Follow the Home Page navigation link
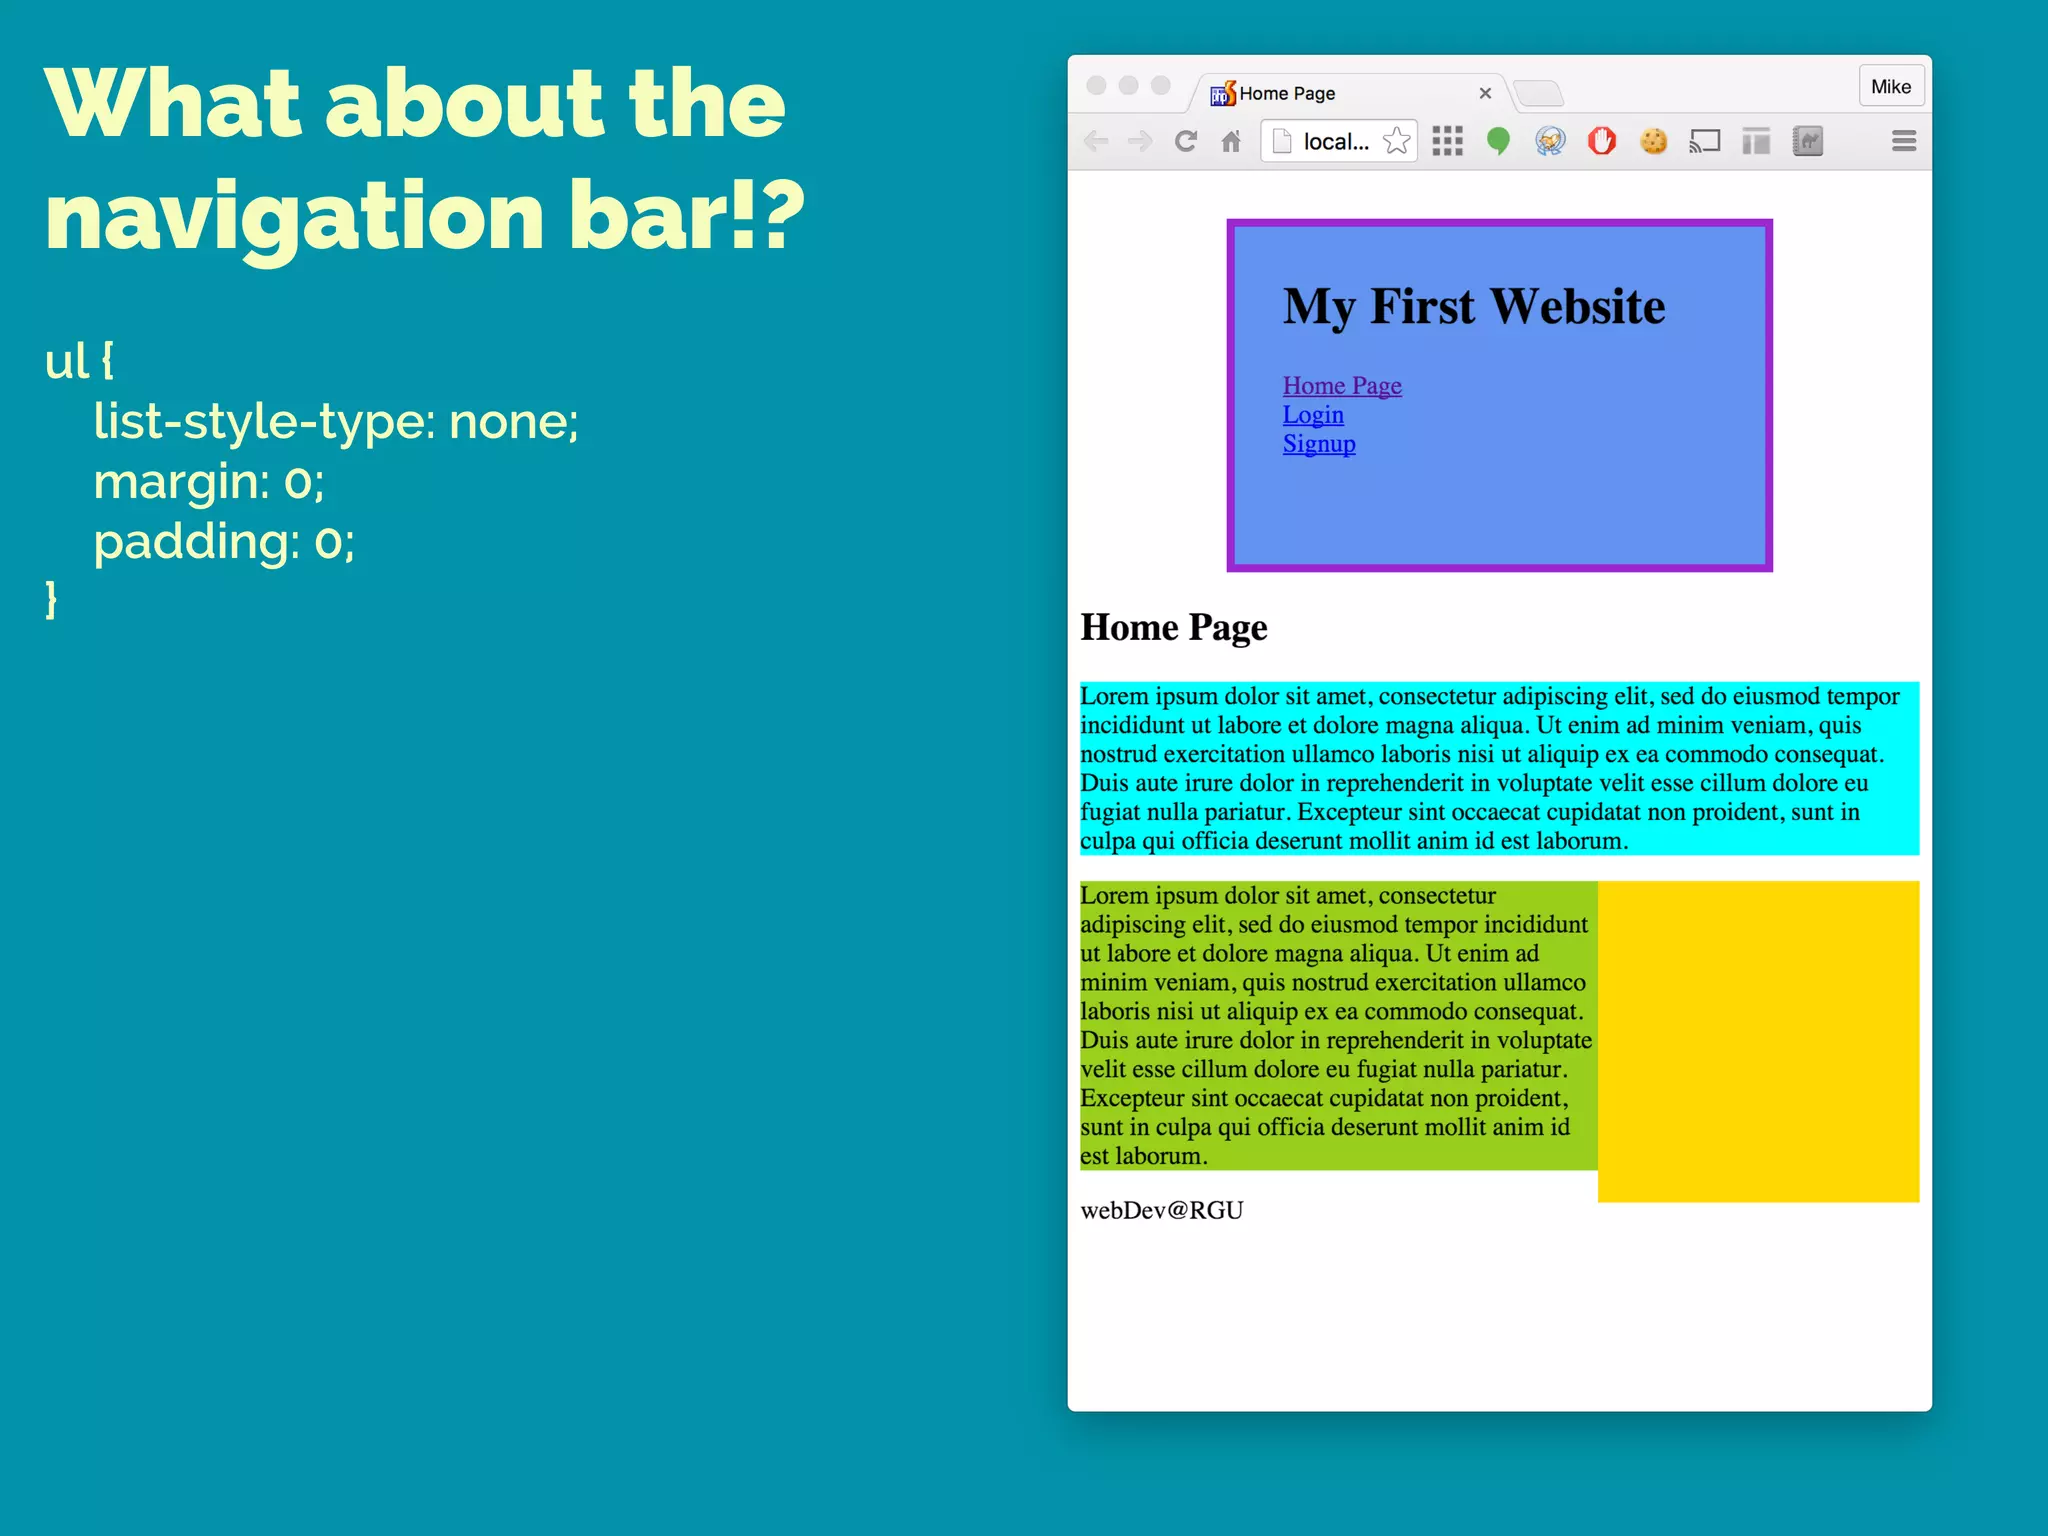Screen dimensions: 2048x1536 (1342, 386)
